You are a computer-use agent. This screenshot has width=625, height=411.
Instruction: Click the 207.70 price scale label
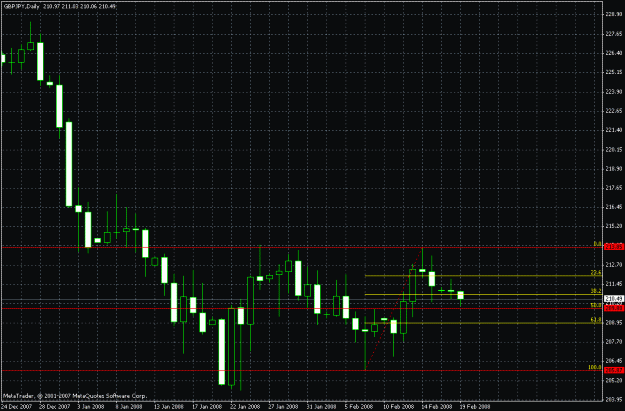tap(613, 342)
